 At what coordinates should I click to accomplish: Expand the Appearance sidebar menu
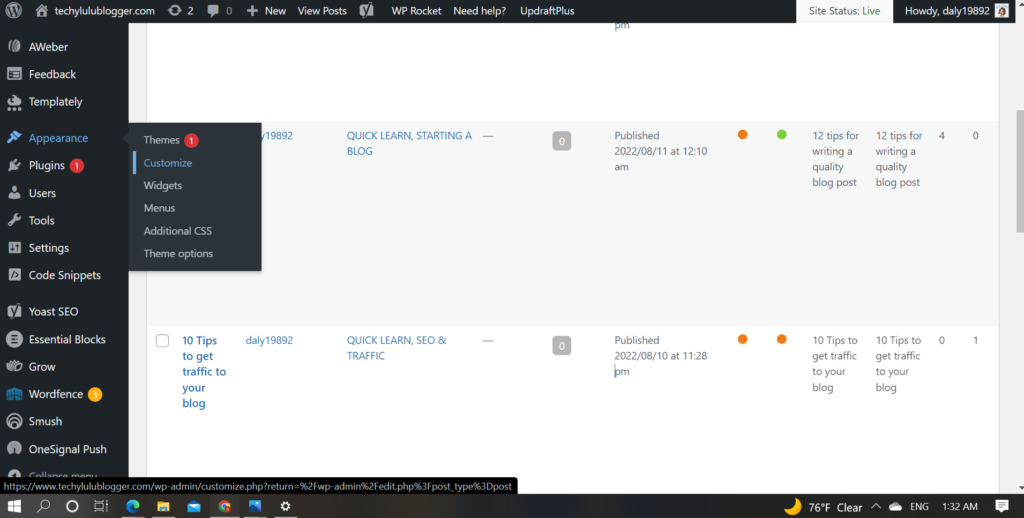click(58, 138)
